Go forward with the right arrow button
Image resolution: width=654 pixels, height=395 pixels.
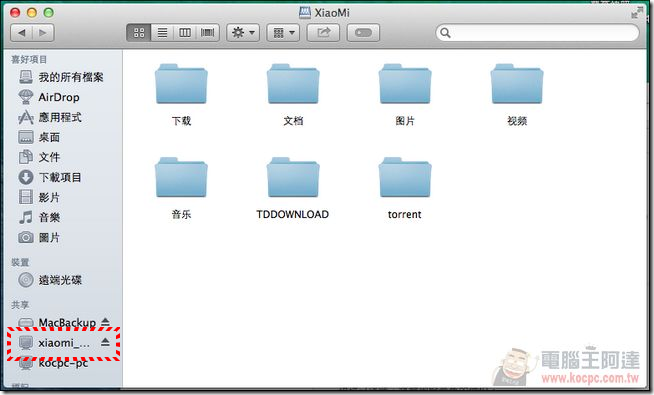(43, 33)
